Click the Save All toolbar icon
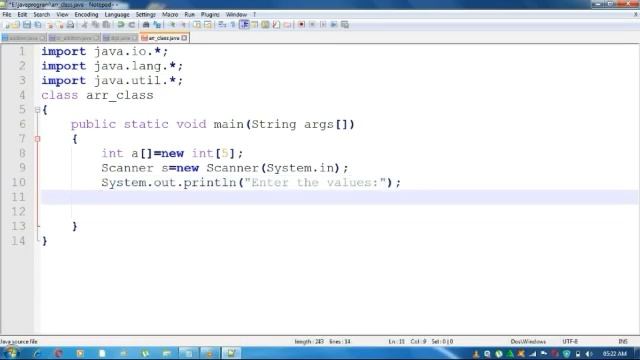This screenshot has height=360, width=640. point(38,25)
